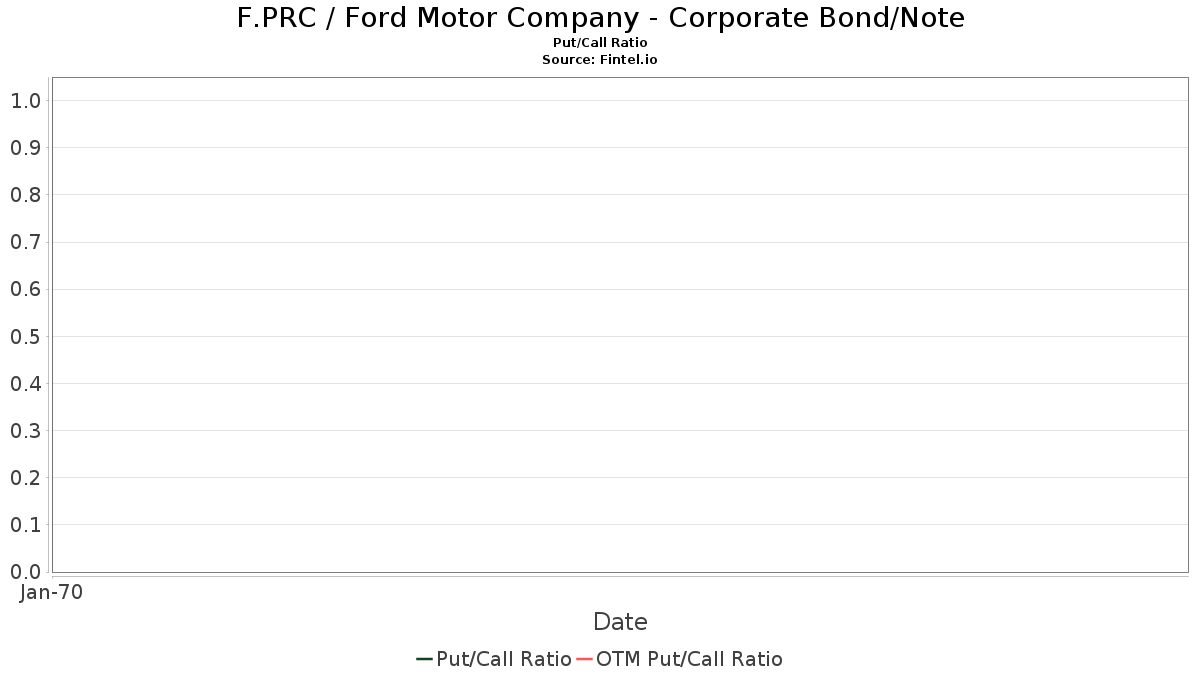Click the dark green Put/Call Ratio legend line
The image size is (1200, 675).
pyautogui.click(x=425, y=659)
